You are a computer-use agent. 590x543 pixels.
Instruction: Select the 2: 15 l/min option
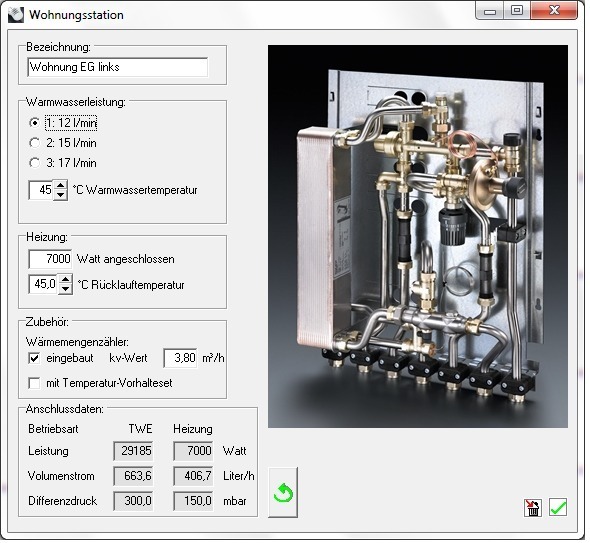pyautogui.click(x=34, y=143)
